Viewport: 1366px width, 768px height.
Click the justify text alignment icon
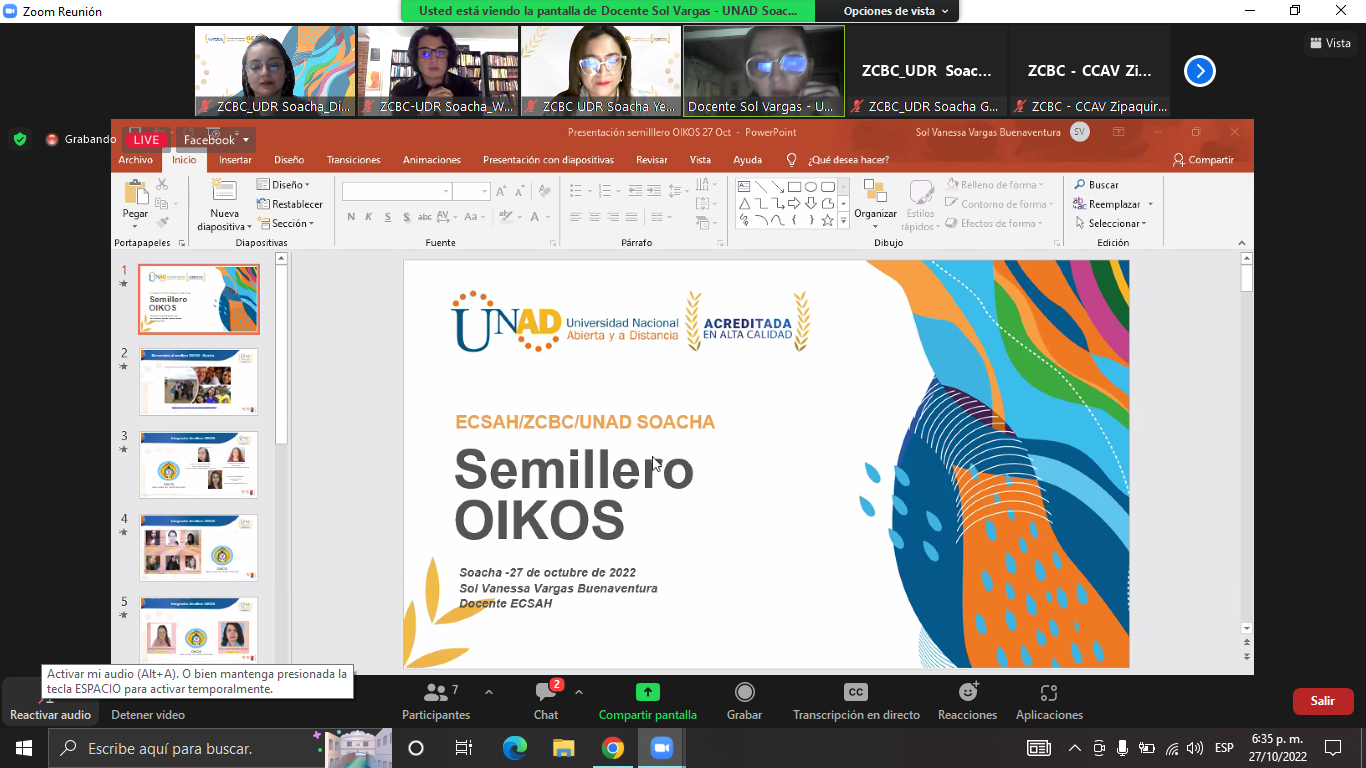[x=631, y=217]
